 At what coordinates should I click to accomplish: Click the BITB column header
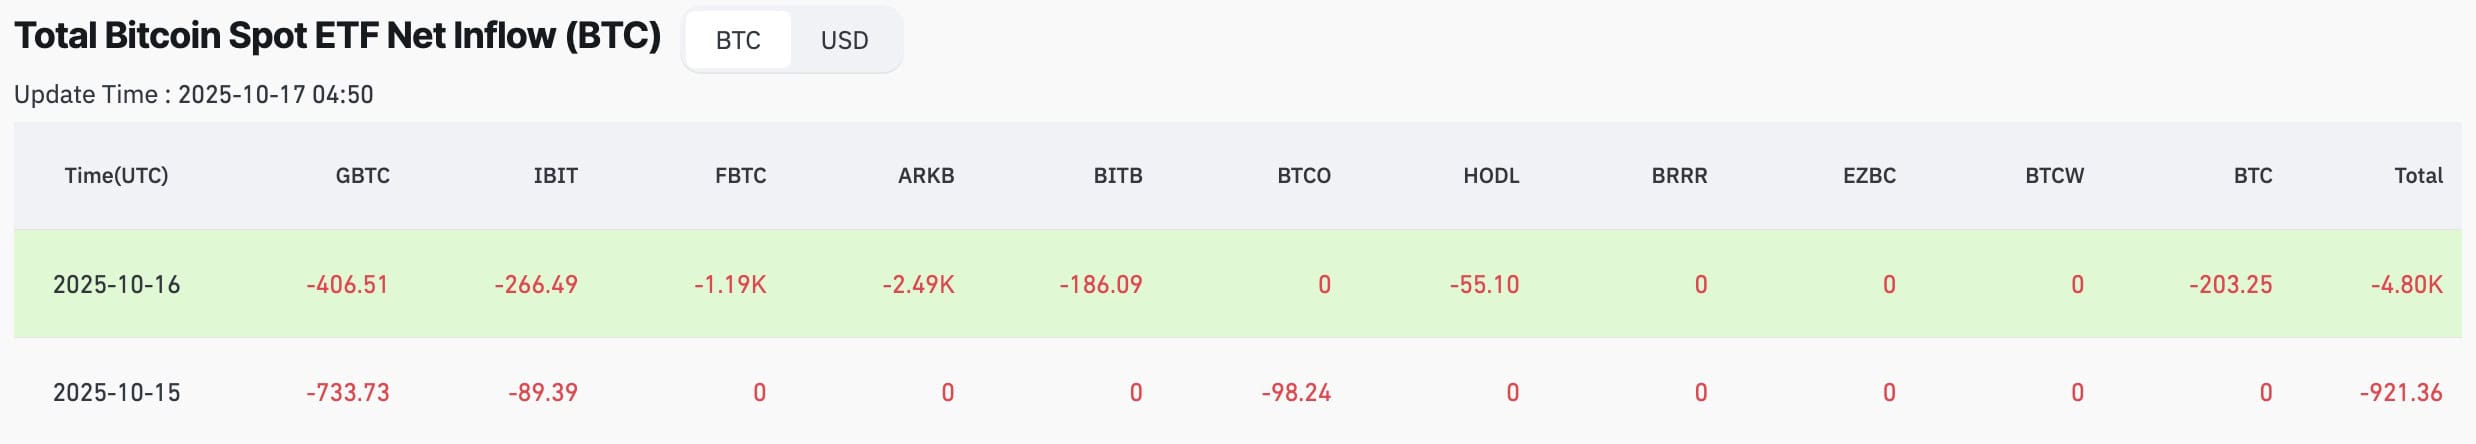pos(1117,176)
